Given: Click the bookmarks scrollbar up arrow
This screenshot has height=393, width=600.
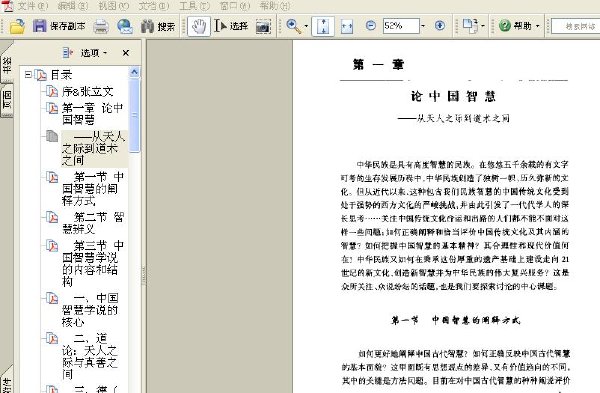Looking at the screenshot, I should click(x=134, y=72).
